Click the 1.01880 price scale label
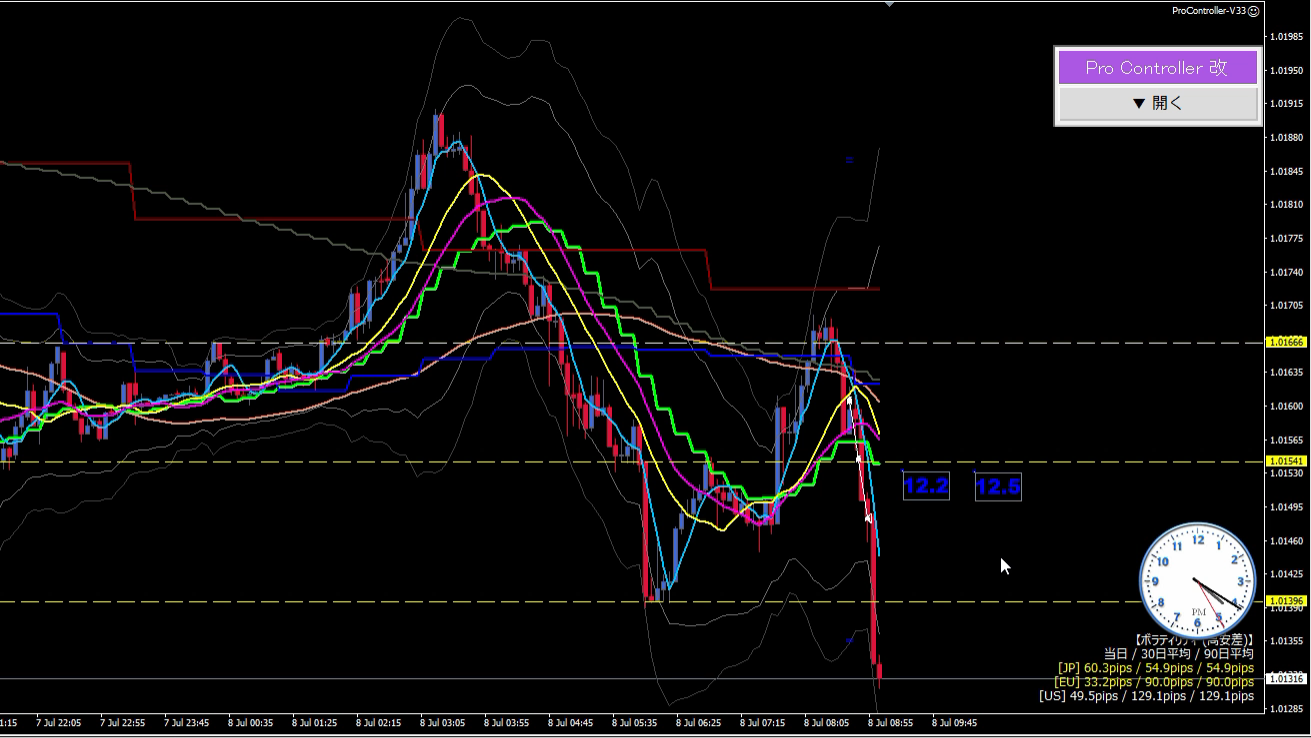The image size is (1311, 738). pos(1286,138)
